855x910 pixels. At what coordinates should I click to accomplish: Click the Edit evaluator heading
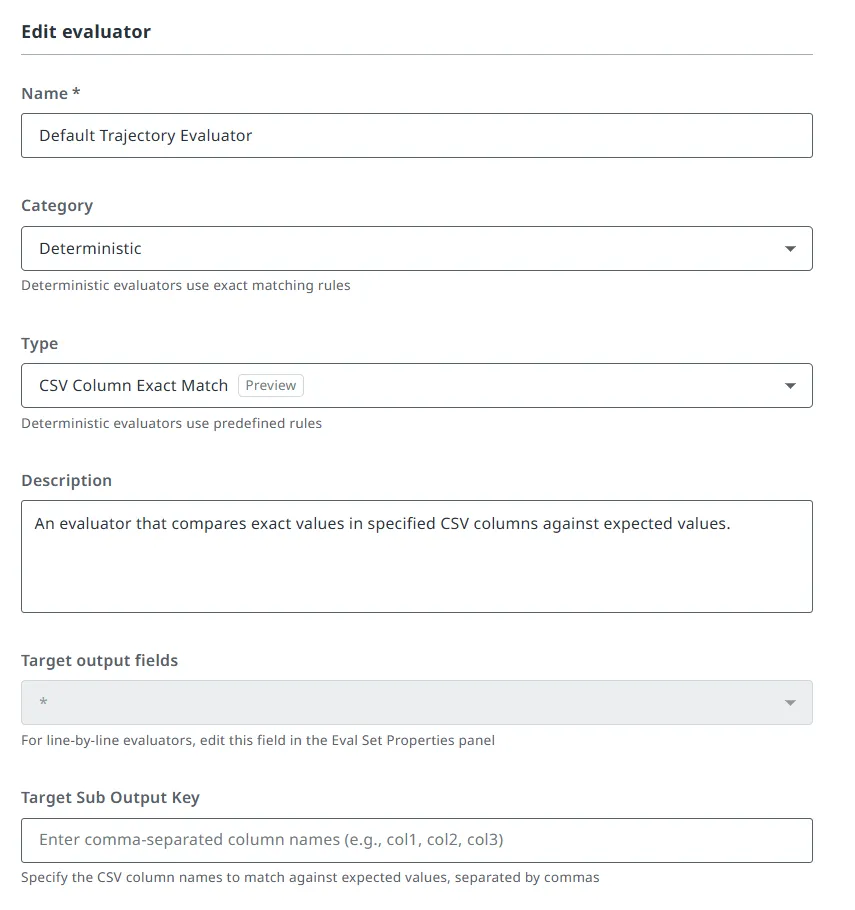coord(86,31)
